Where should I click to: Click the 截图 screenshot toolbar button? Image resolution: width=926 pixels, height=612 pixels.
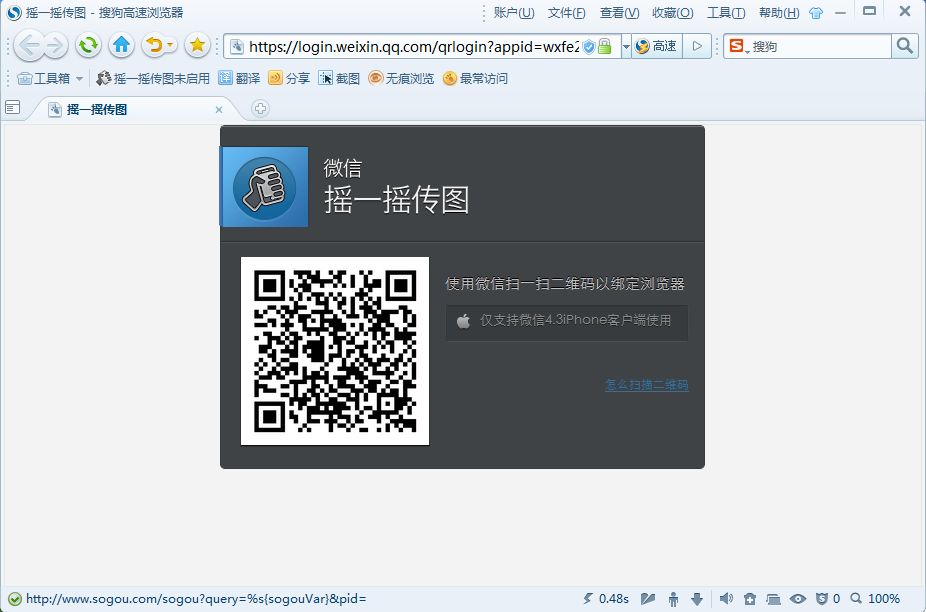[339, 79]
